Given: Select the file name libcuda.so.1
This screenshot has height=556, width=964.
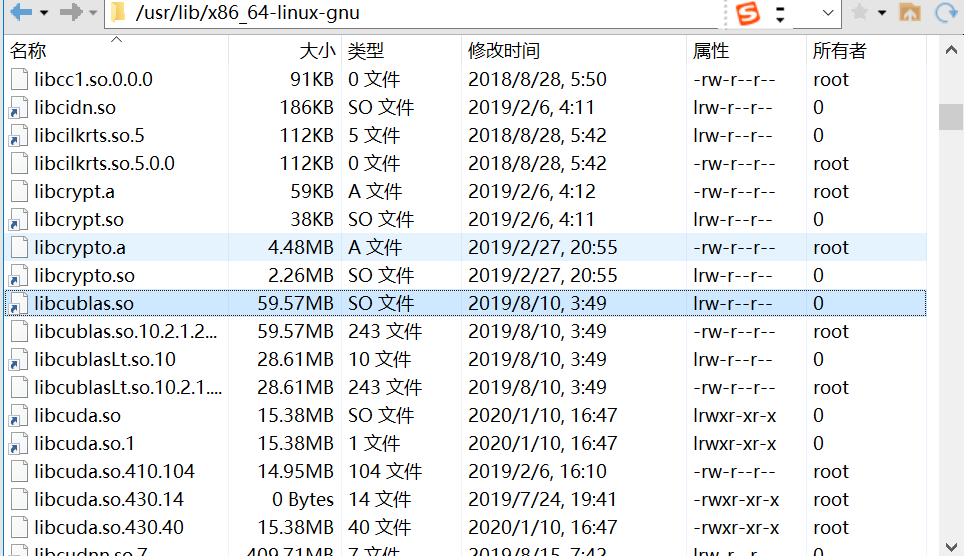Looking at the screenshot, I should (x=84, y=443).
